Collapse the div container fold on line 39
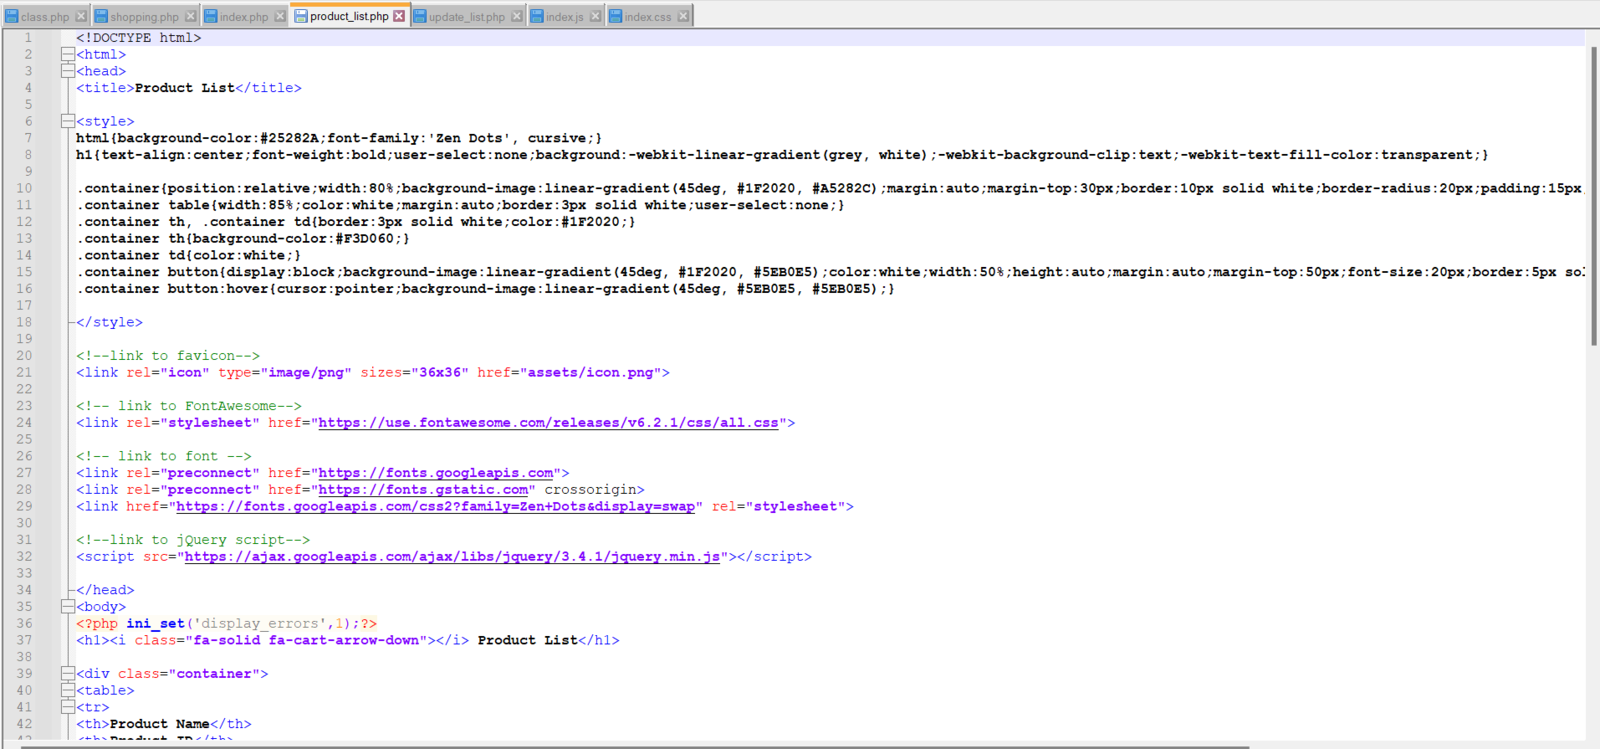The height and width of the screenshot is (749, 1600). [x=67, y=673]
